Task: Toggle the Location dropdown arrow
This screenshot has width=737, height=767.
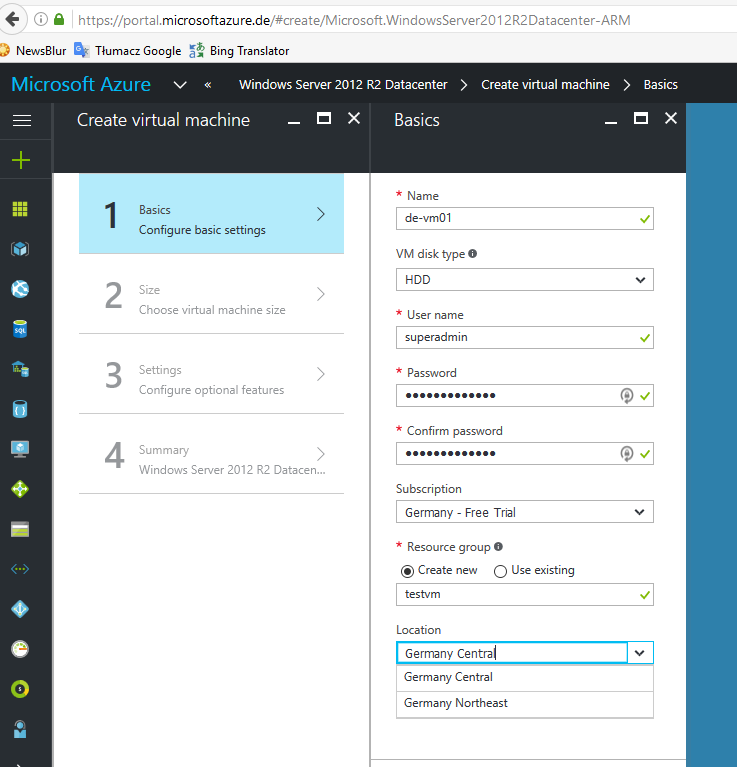Action: [x=640, y=653]
